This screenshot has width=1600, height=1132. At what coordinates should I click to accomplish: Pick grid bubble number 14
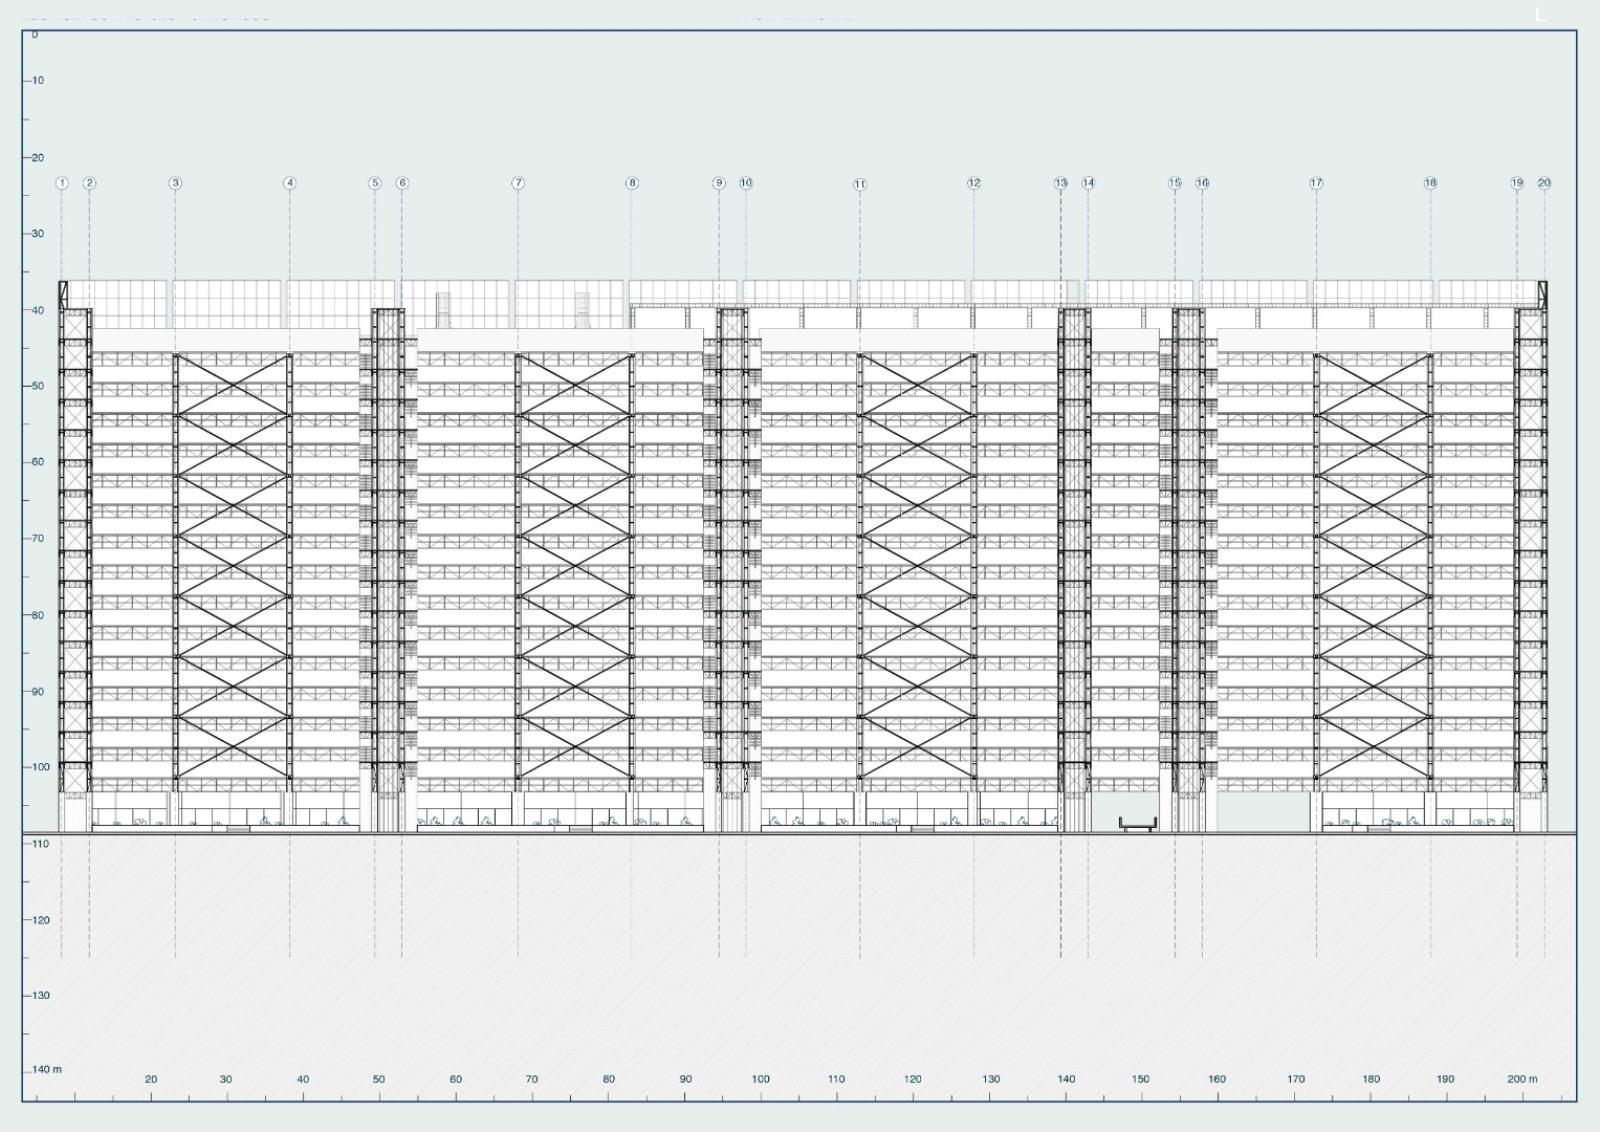pos(1088,183)
